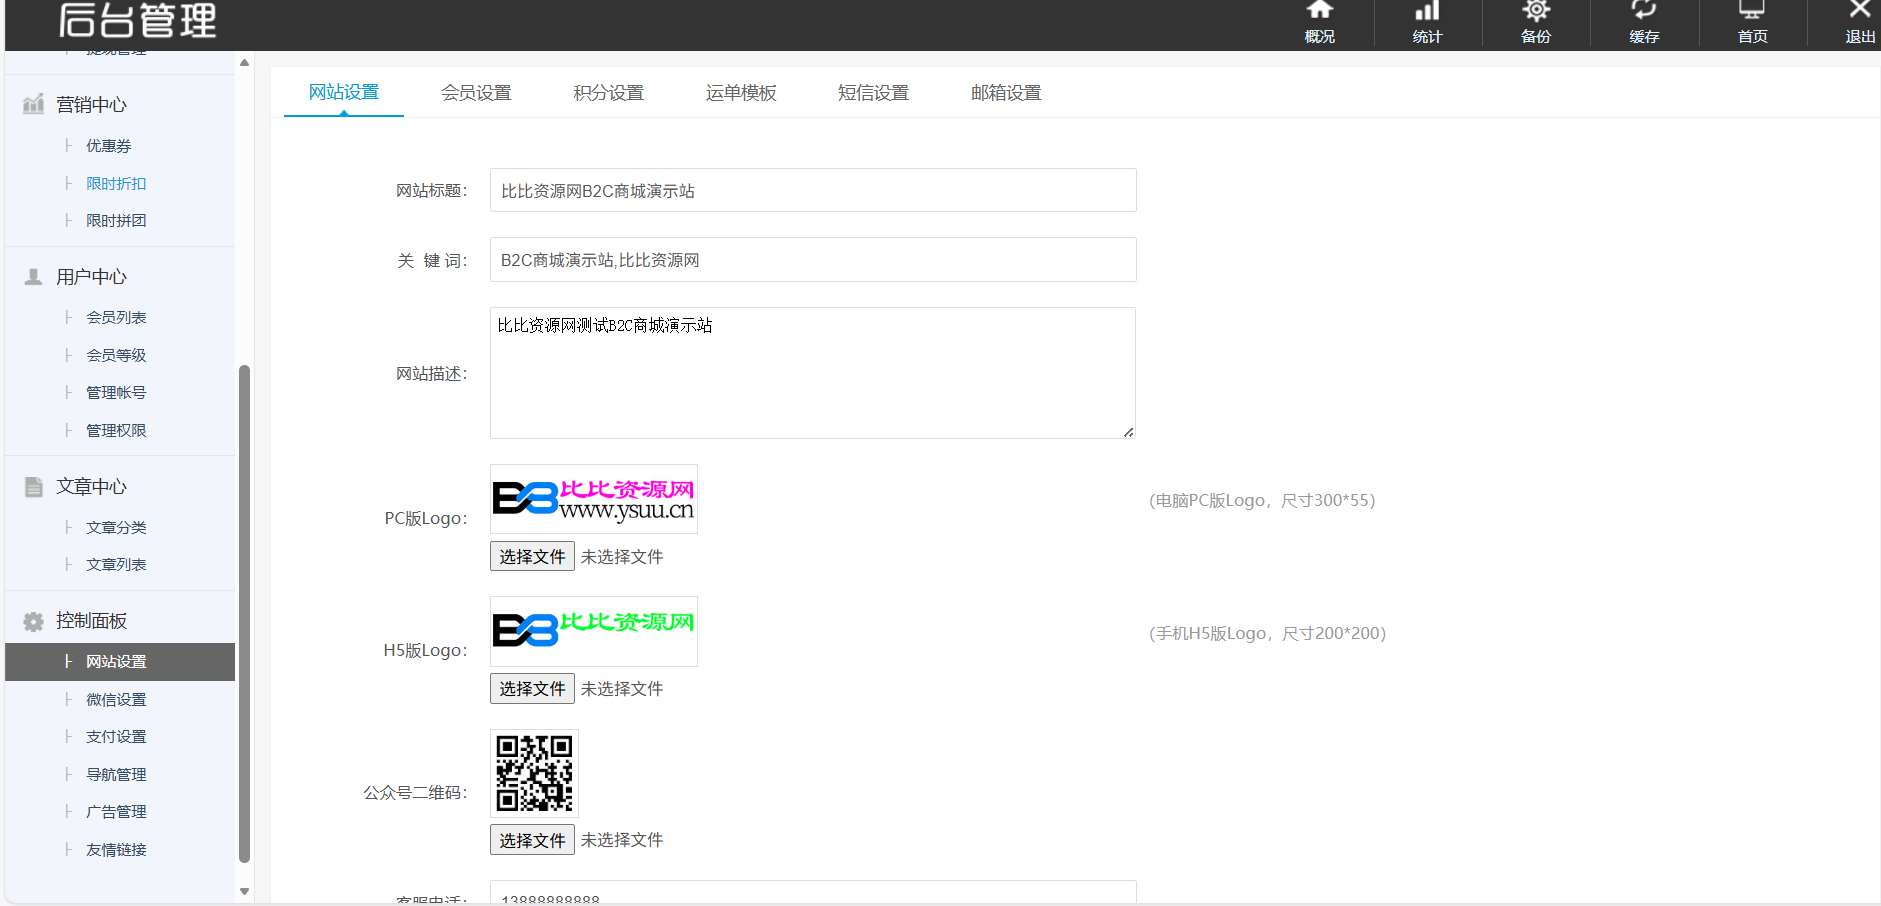Click the 控制面板 gear icon in sidebar
Screen dimensions: 1881x906
coord(33,621)
